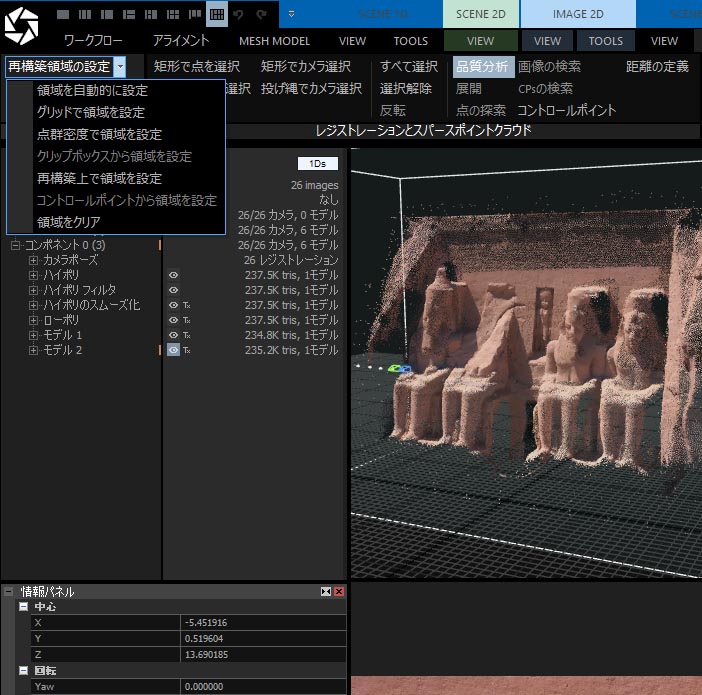
Task: Choose the active grid layout icon
Action: (216, 15)
